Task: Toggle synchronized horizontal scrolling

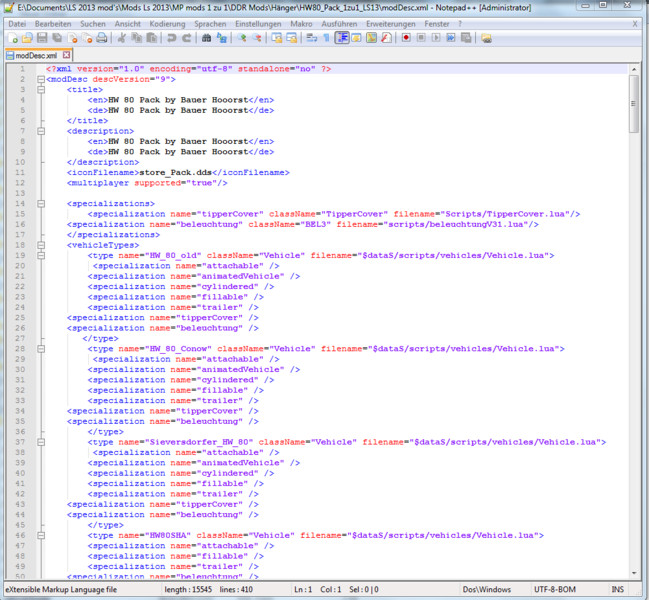Action: (292, 38)
